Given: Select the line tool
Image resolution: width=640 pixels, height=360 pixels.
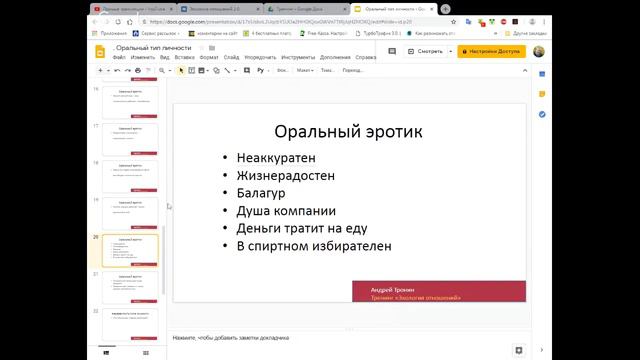Looking at the screenshot, I should coord(227,71).
